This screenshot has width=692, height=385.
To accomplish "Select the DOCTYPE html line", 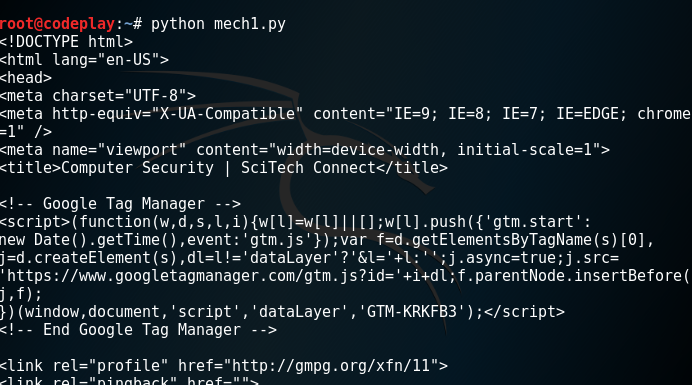I will (x=66, y=42).
